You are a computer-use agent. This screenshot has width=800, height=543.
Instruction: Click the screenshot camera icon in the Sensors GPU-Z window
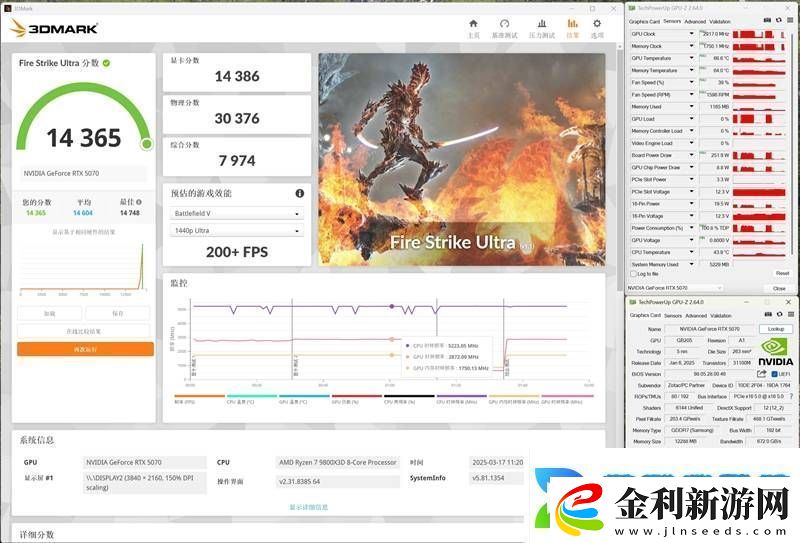[767, 21]
